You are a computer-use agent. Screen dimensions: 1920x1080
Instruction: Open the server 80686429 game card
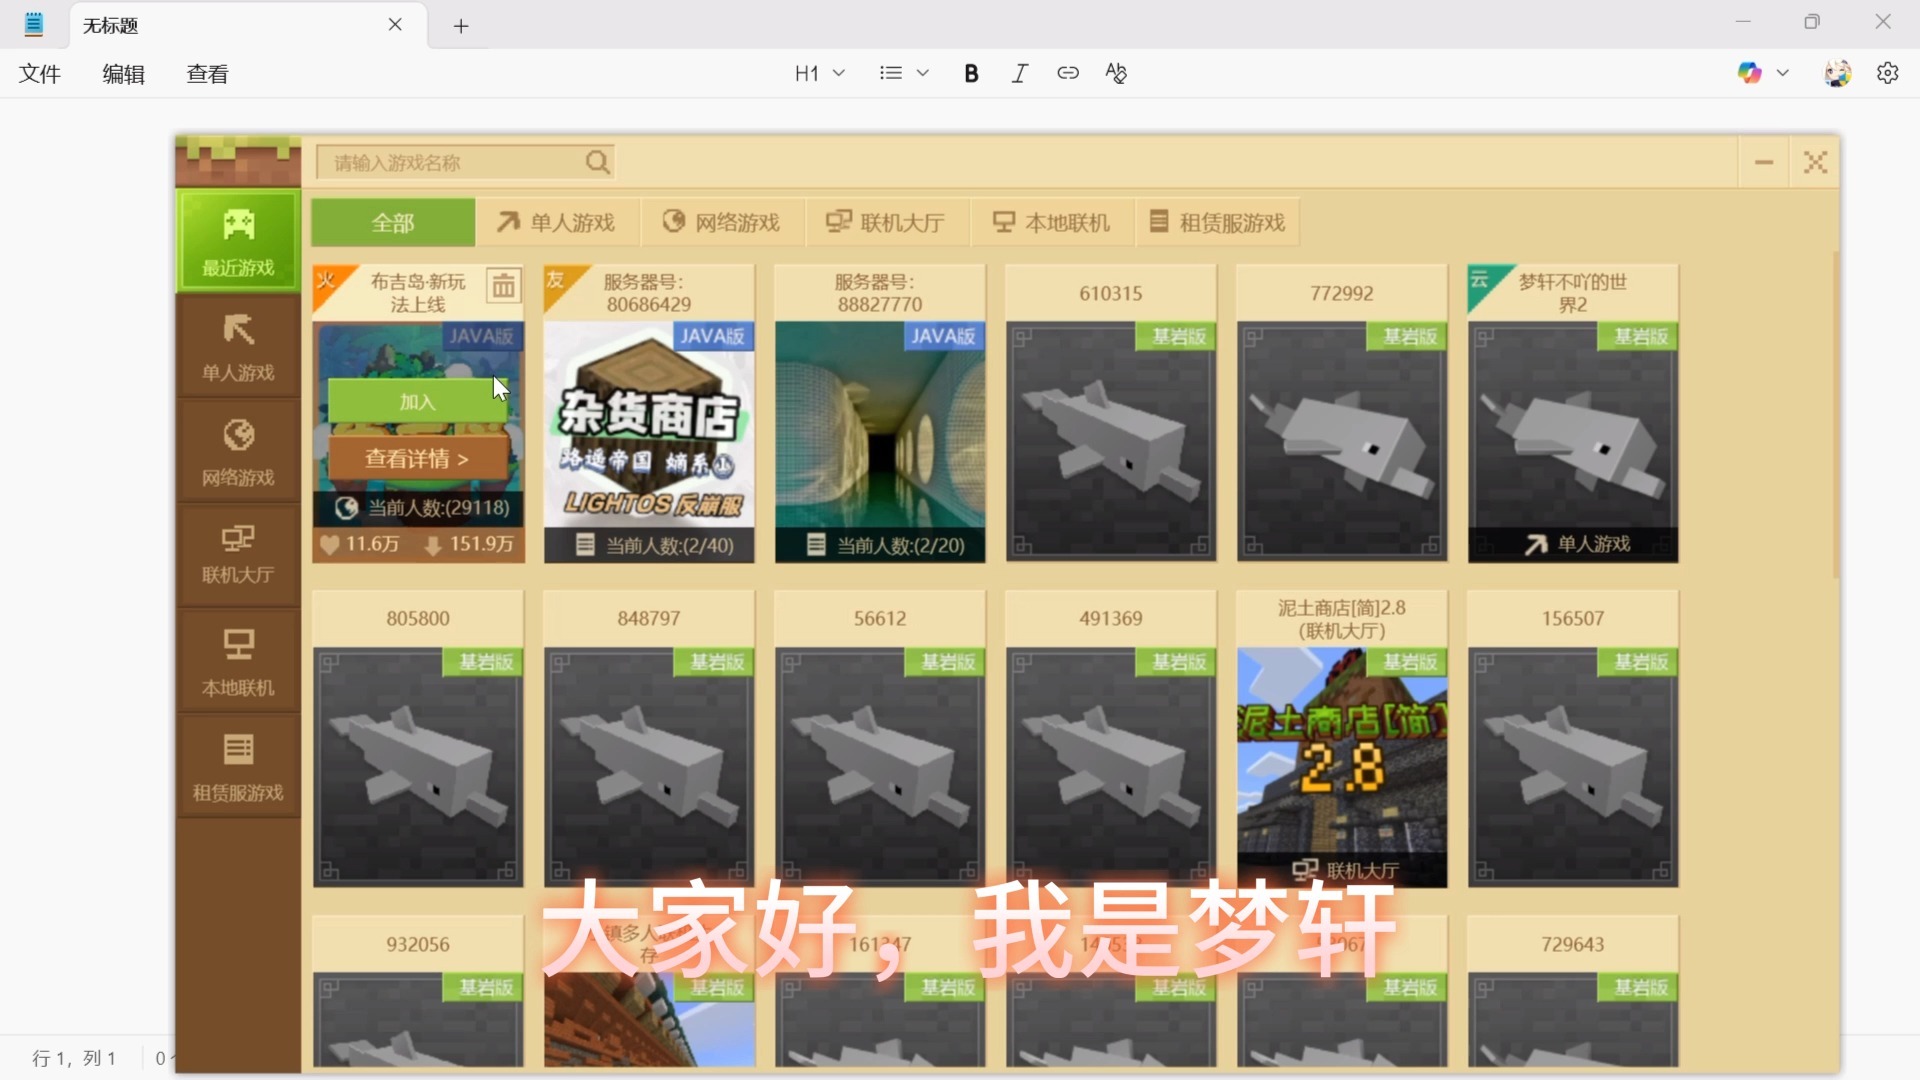(x=649, y=413)
